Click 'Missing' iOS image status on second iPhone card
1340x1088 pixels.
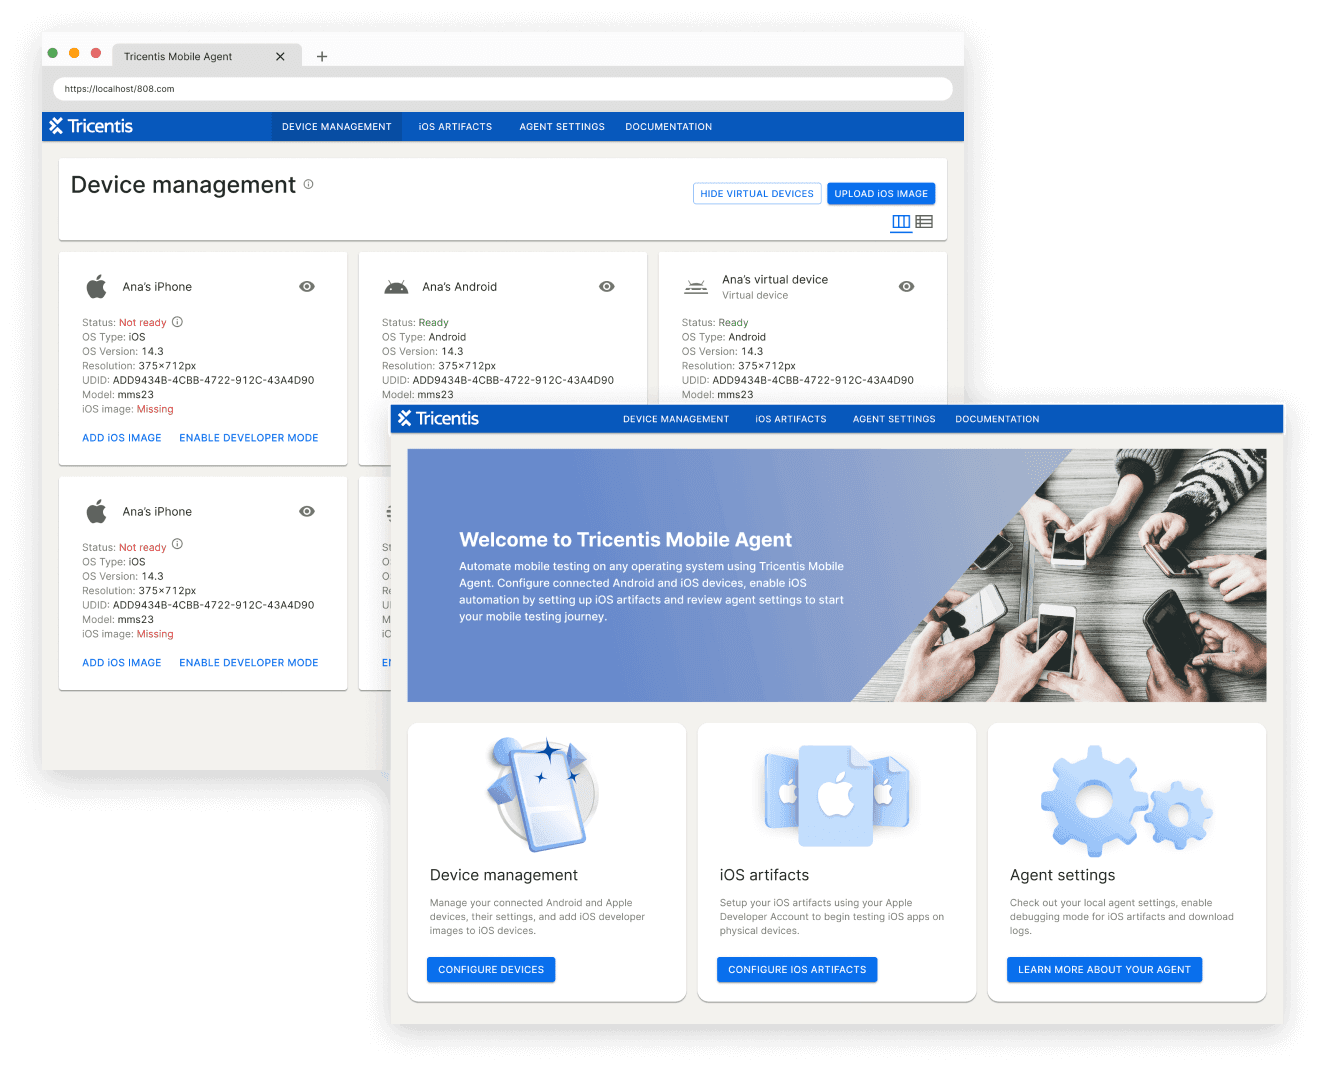pos(155,634)
